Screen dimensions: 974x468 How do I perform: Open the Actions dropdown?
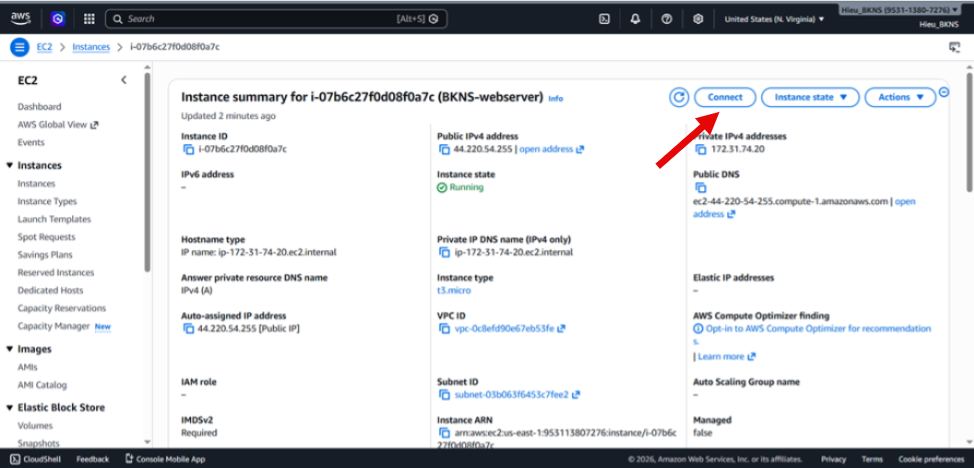click(900, 97)
